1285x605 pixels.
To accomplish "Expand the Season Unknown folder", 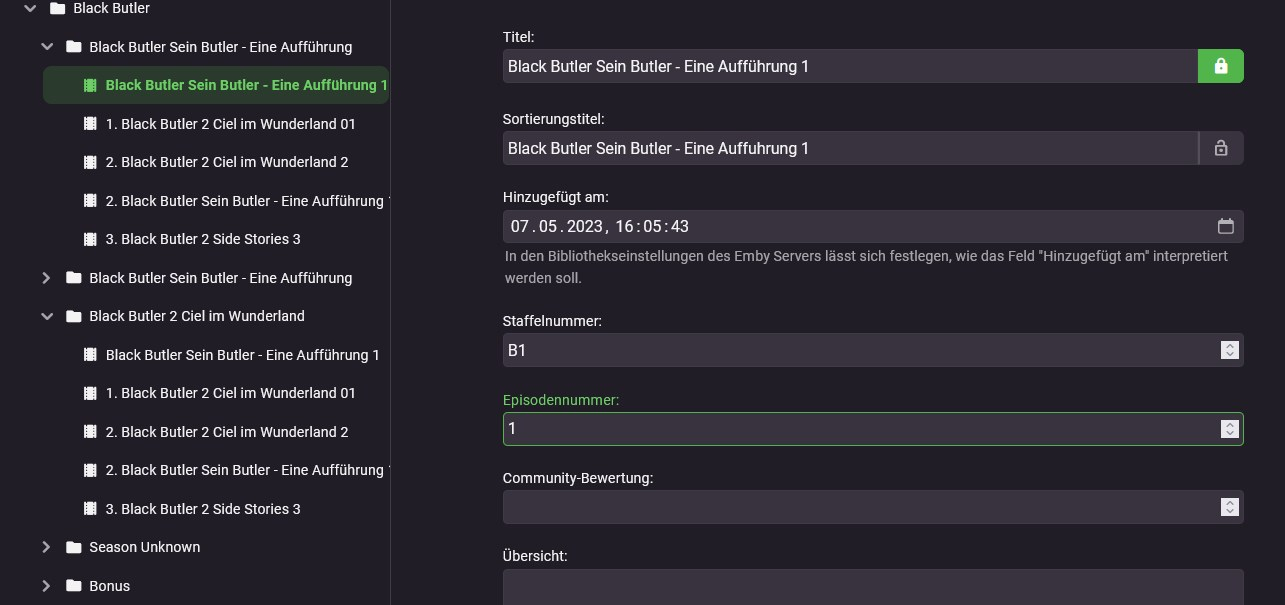I will point(46,547).
